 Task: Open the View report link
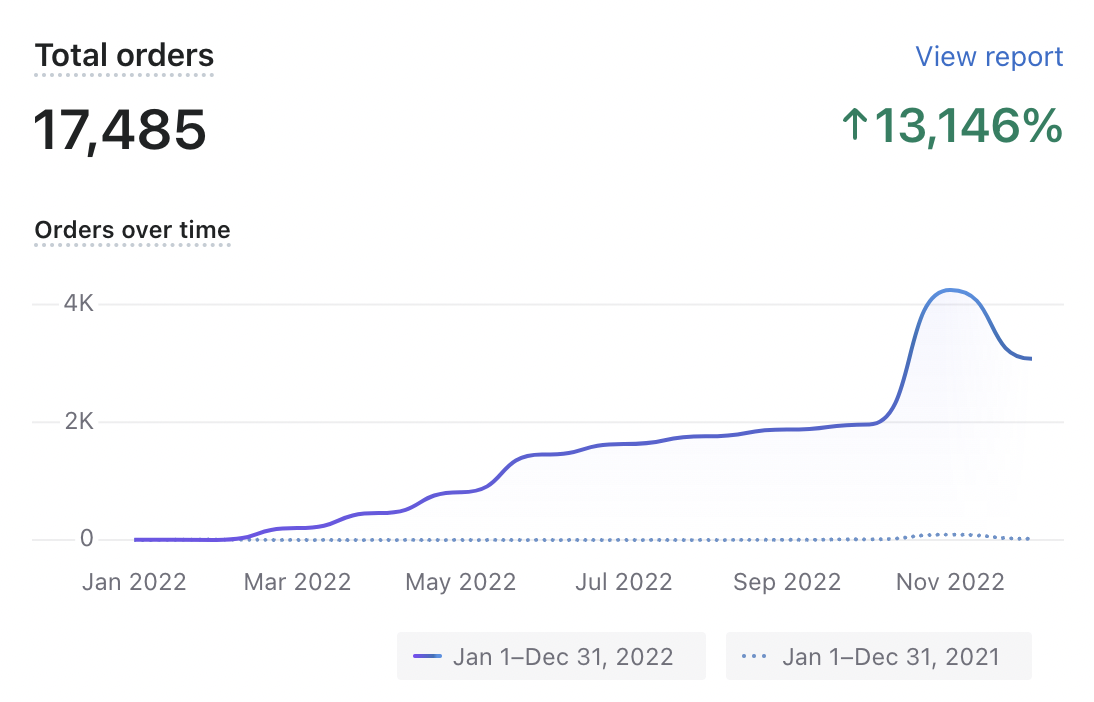coord(989,57)
